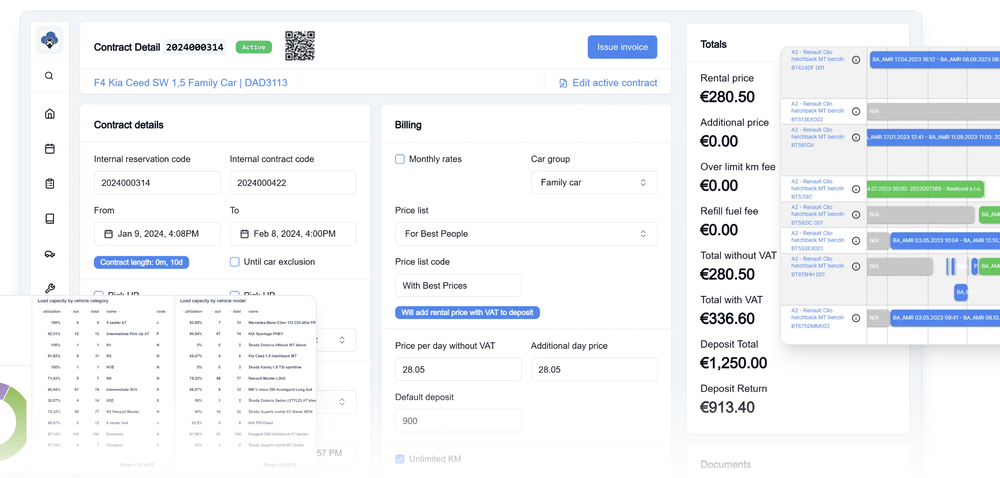
Task: Open the BT570IC vehicle link in the timeline
Action: pos(818,189)
